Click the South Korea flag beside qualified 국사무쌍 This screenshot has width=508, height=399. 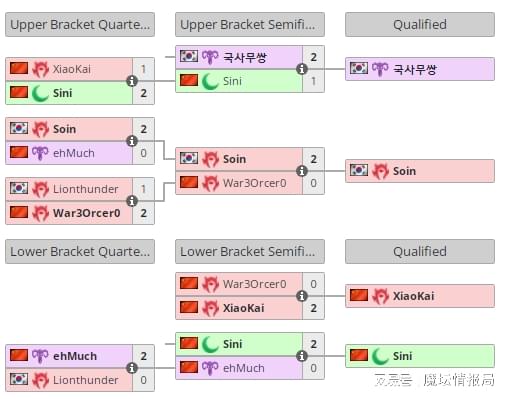point(359,68)
